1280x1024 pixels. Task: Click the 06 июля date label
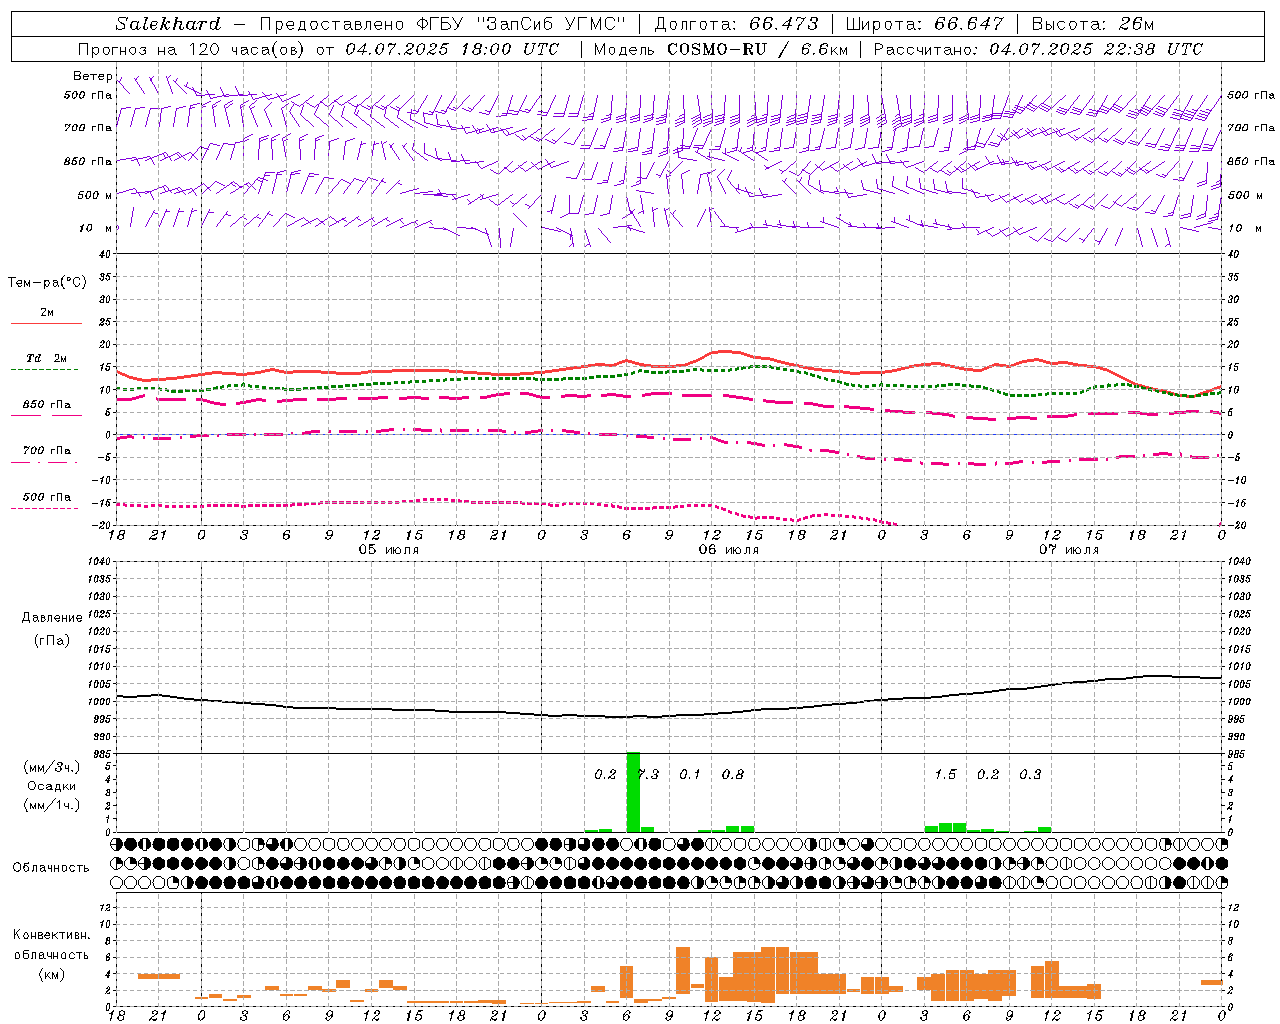coord(729,550)
